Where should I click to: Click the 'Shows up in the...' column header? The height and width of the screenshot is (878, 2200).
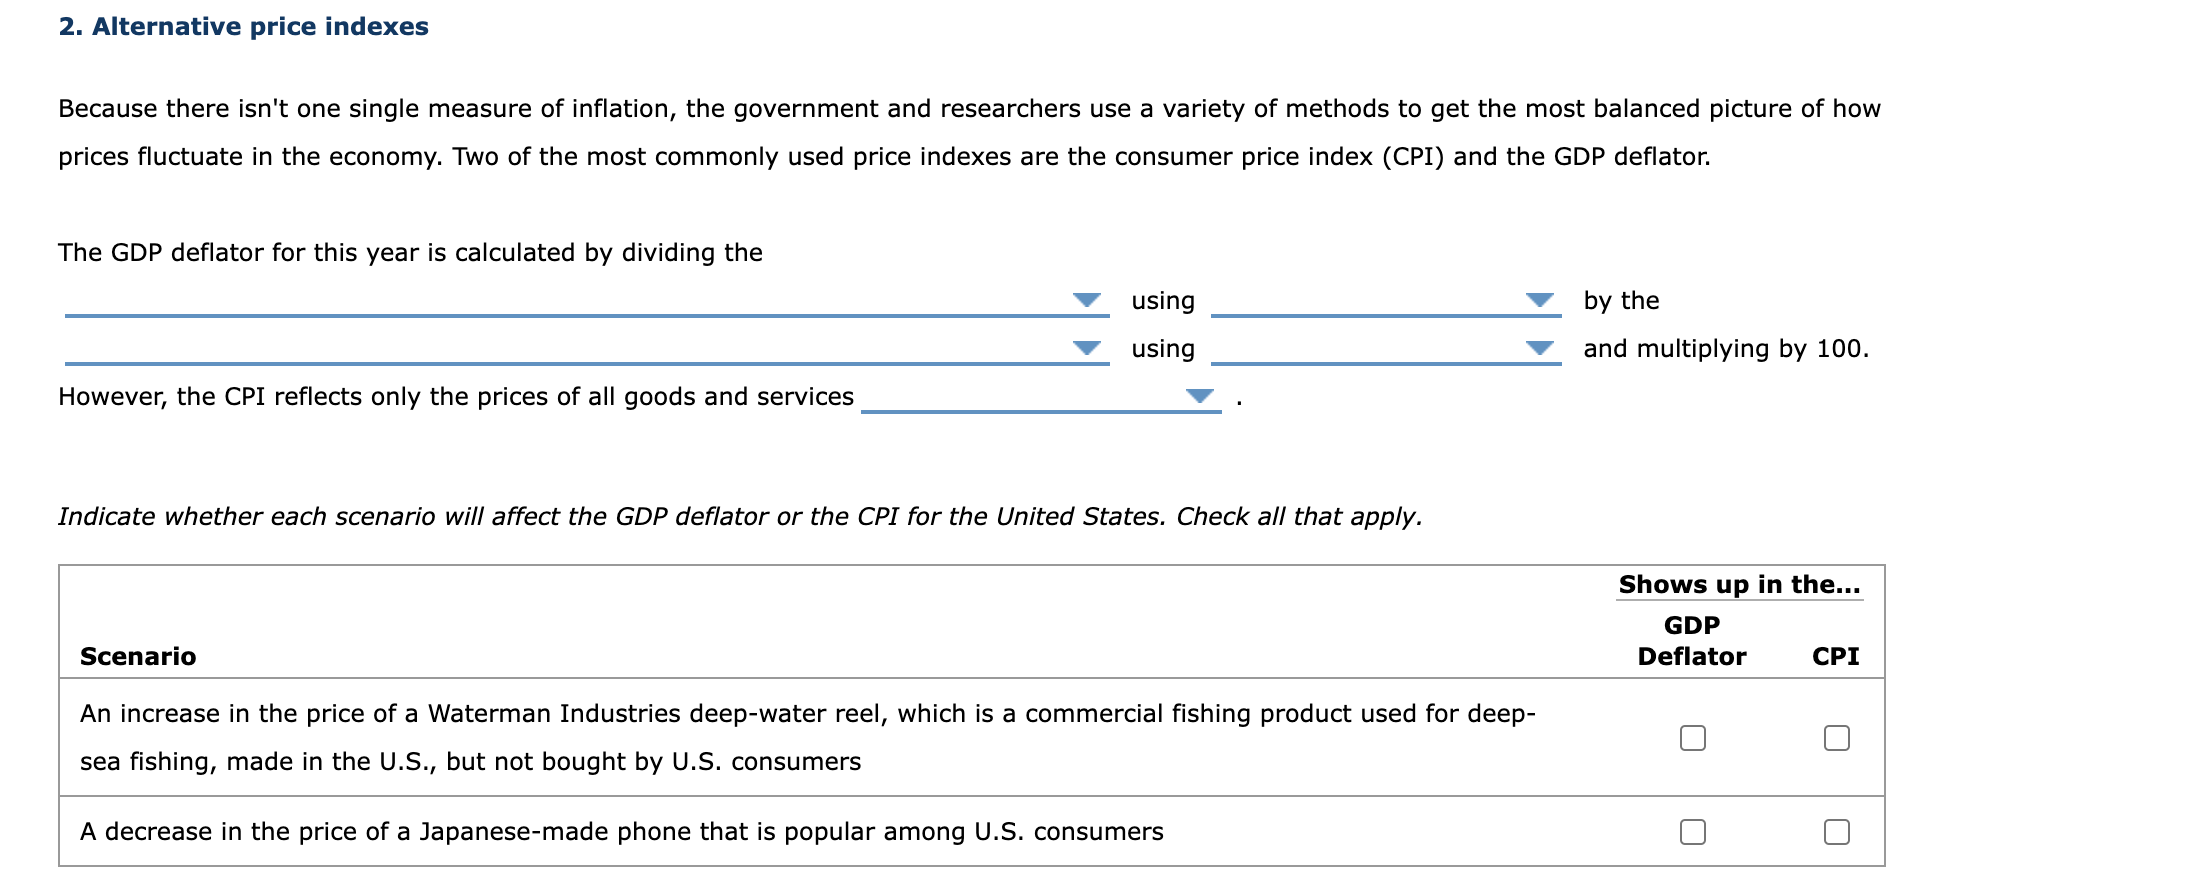point(1739,584)
